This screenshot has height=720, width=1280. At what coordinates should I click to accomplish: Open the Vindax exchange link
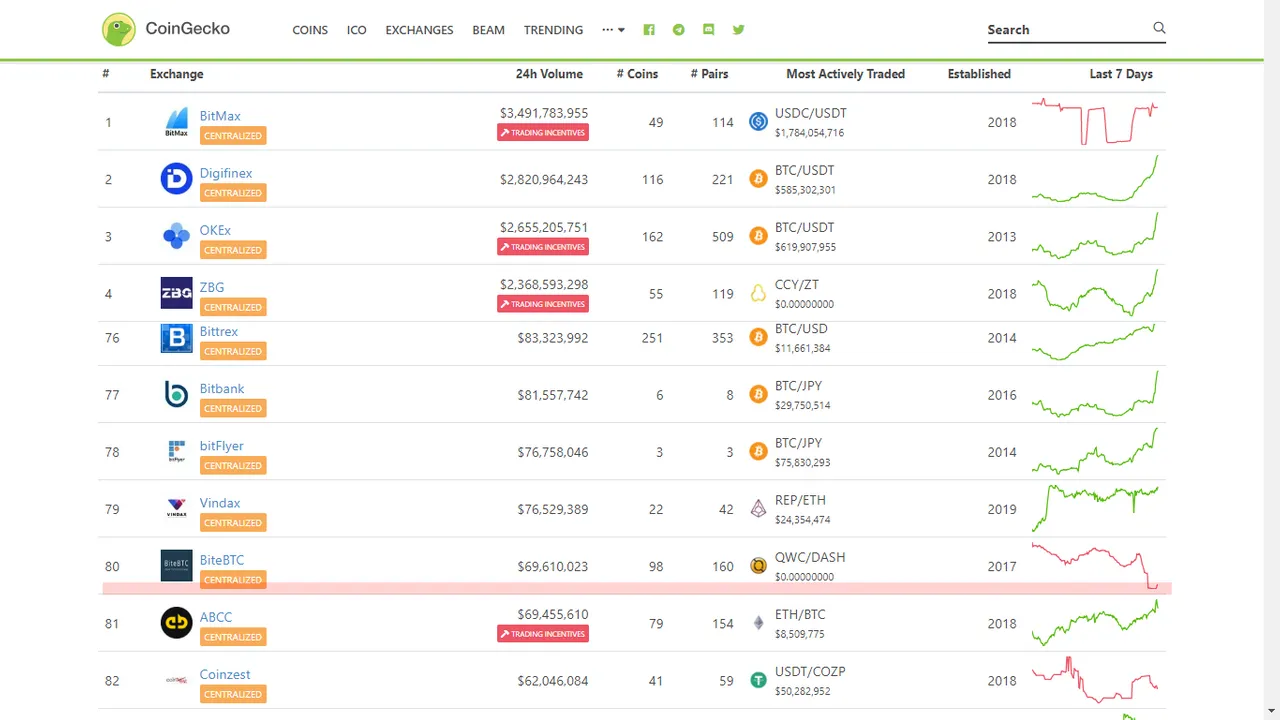220,503
